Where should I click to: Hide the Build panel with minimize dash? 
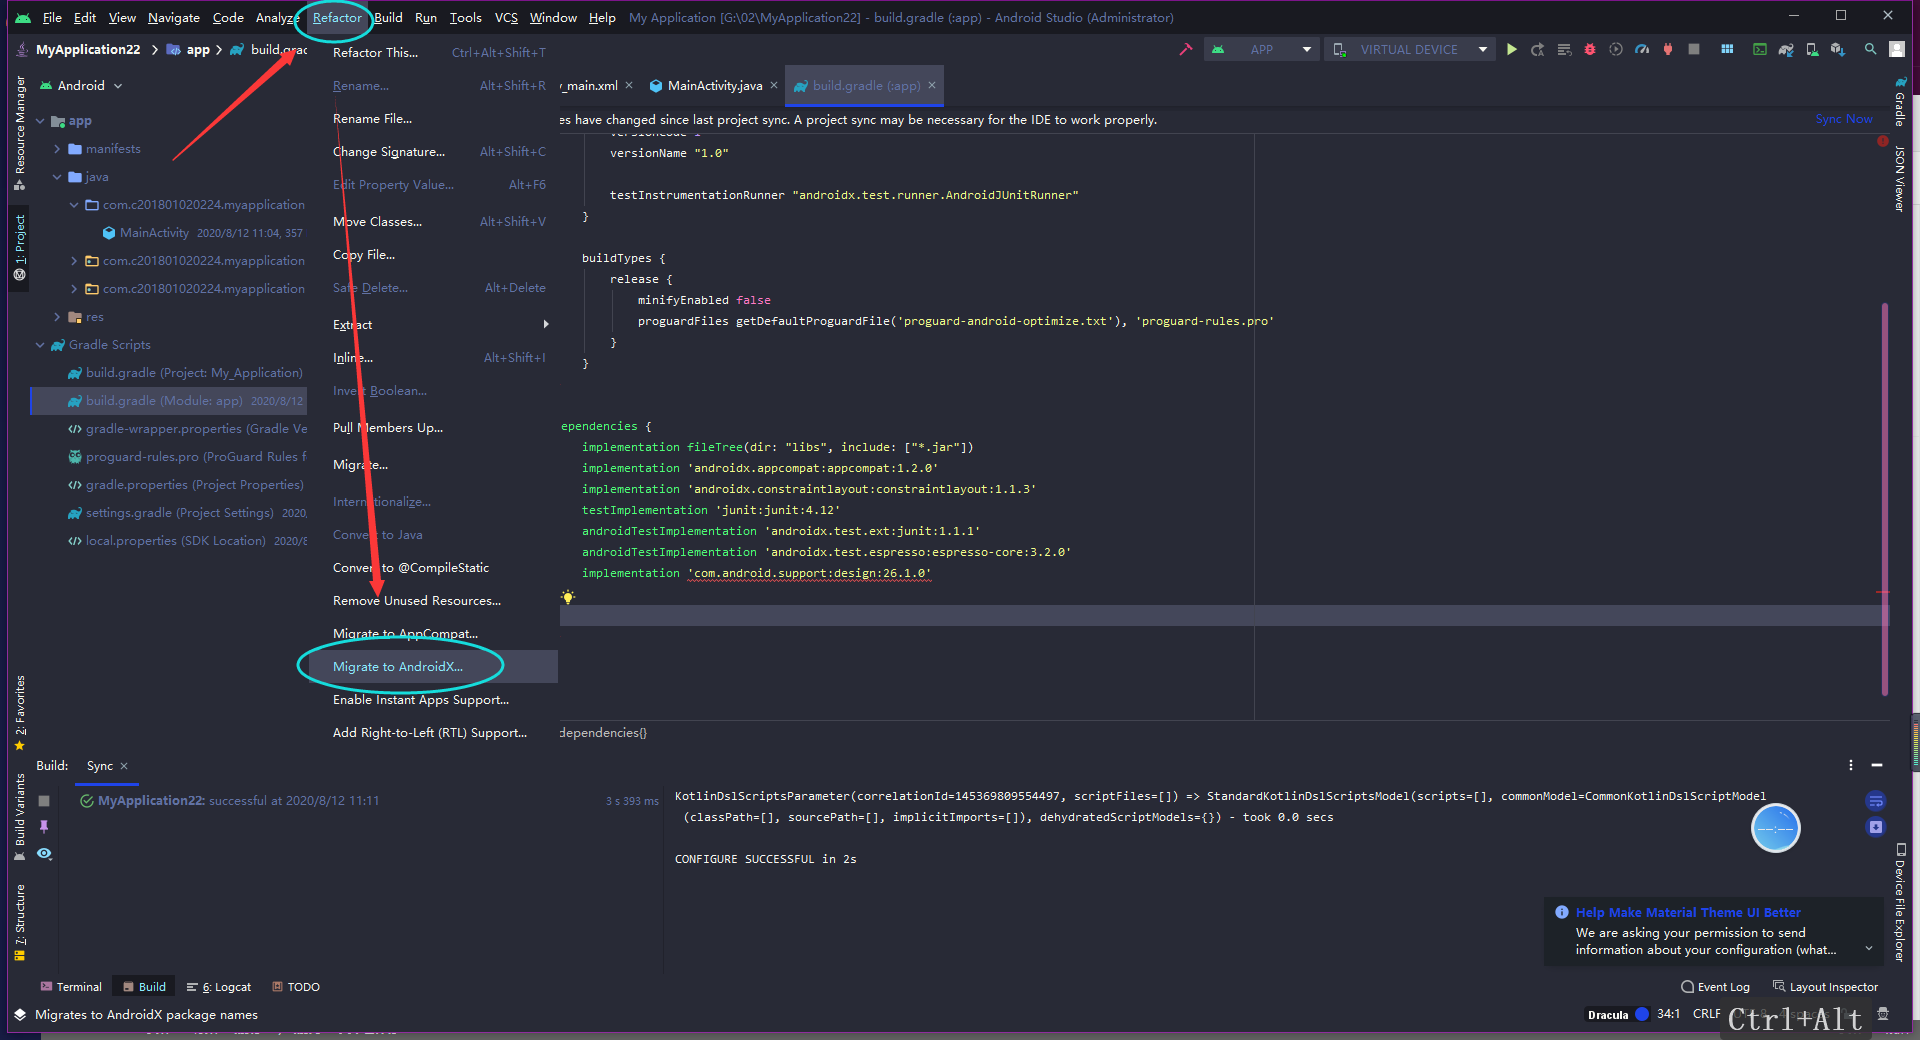pyautogui.click(x=1877, y=765)
